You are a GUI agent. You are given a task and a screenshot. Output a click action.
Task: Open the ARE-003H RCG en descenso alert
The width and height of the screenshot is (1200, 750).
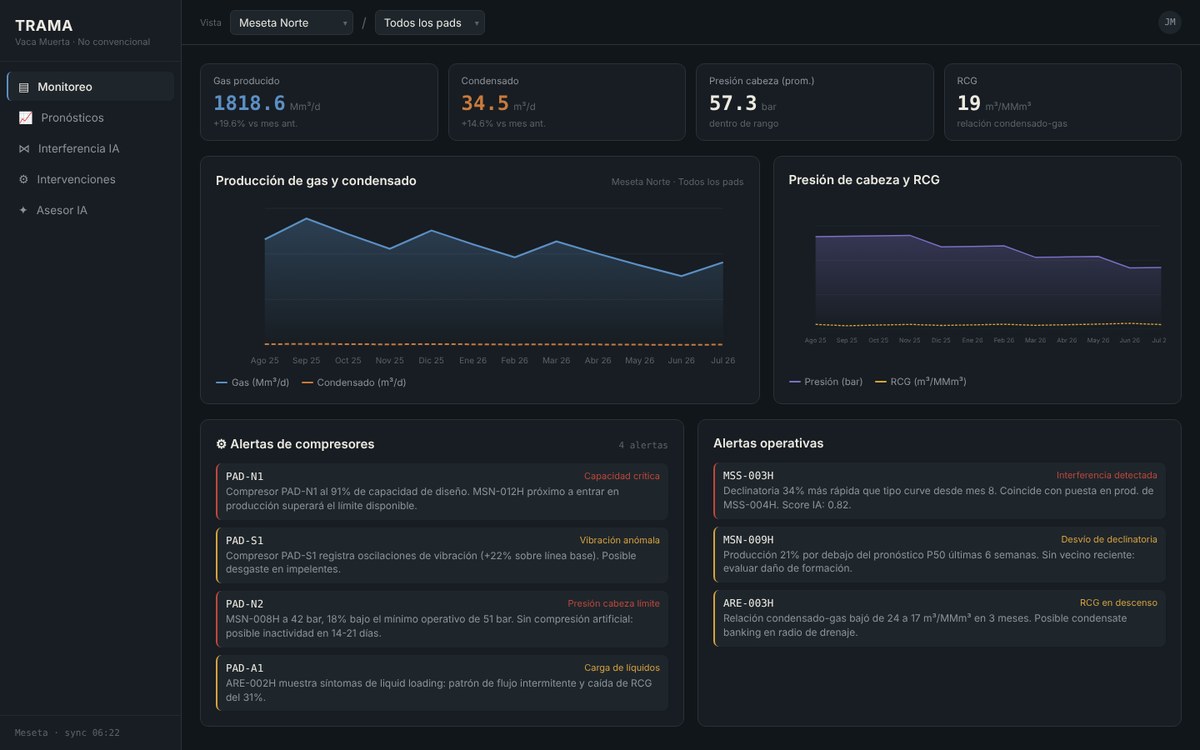[x=939, y=618]
